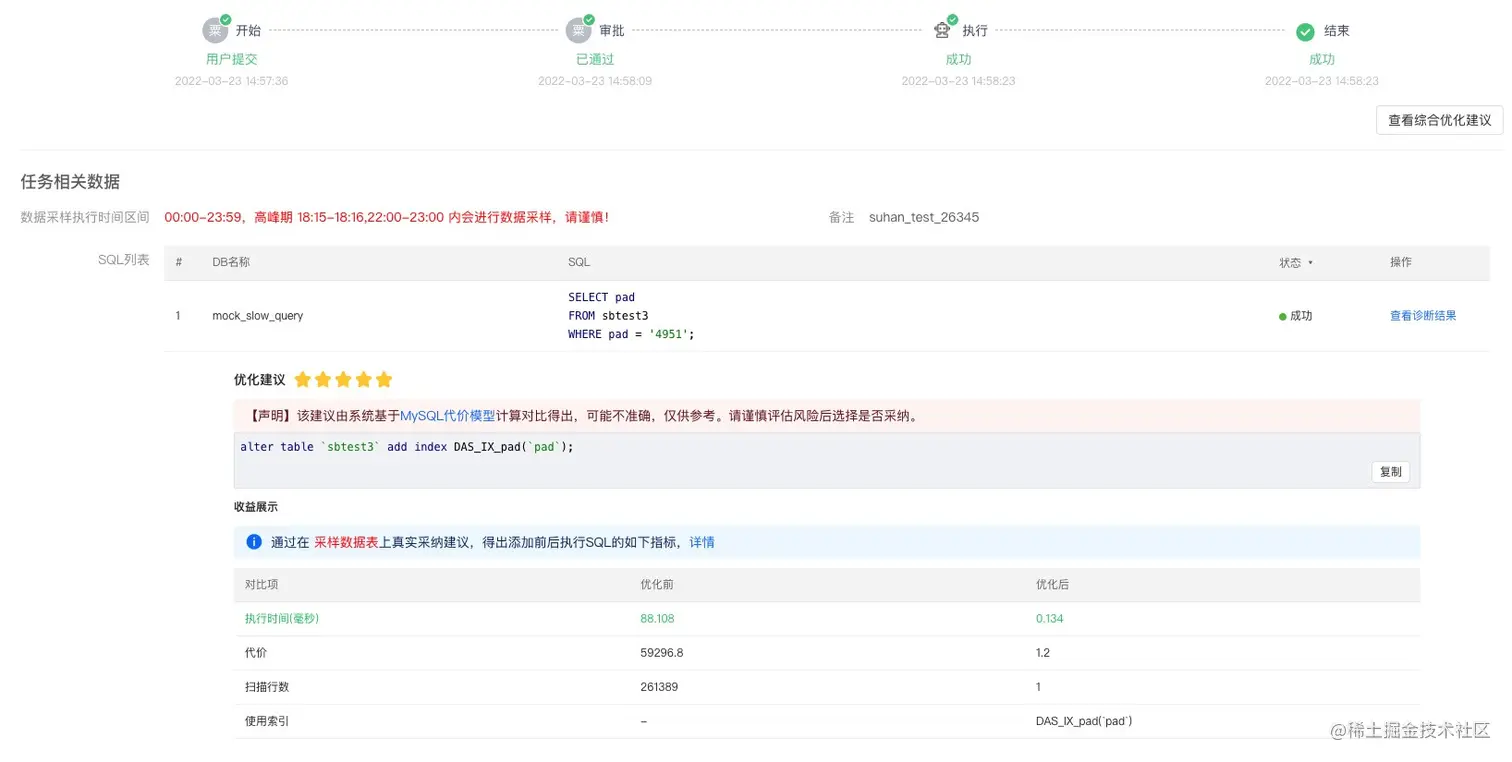Click the 结束 step green check icon

[x=1305, y=32]
